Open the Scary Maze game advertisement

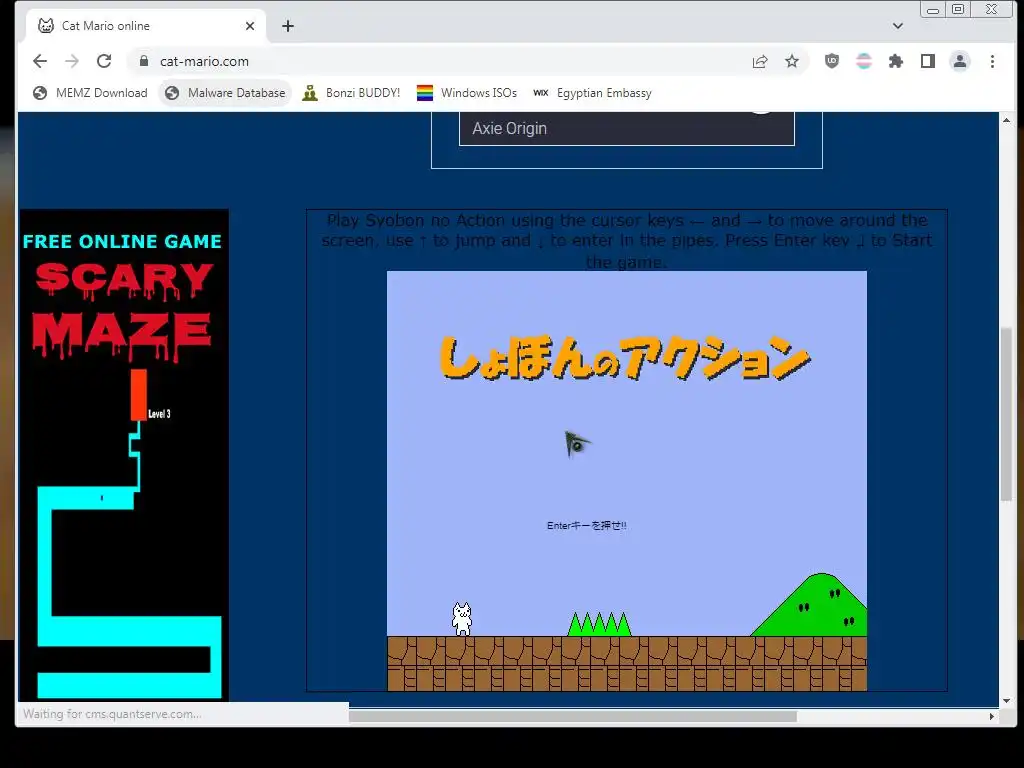(x=124, y=455)
